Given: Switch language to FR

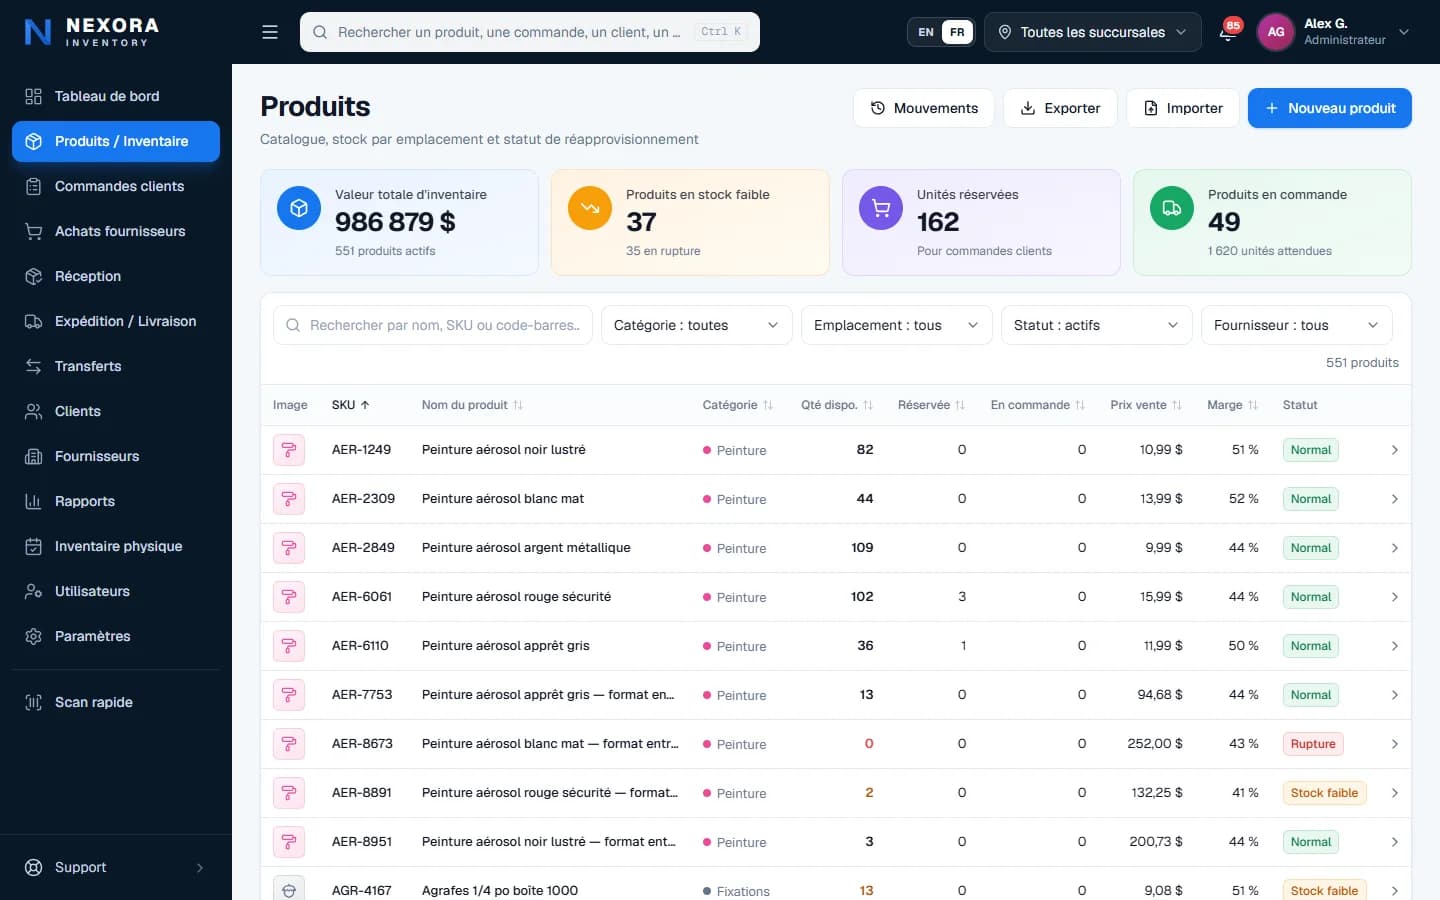Looking at the screenshot, I should 957,32.
